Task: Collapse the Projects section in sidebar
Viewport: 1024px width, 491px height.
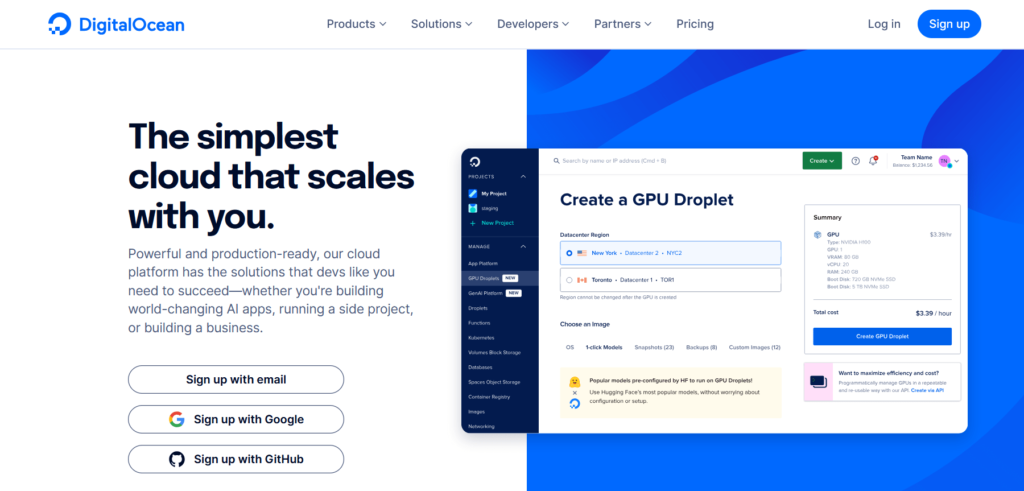Action: (x=521, y=176)
